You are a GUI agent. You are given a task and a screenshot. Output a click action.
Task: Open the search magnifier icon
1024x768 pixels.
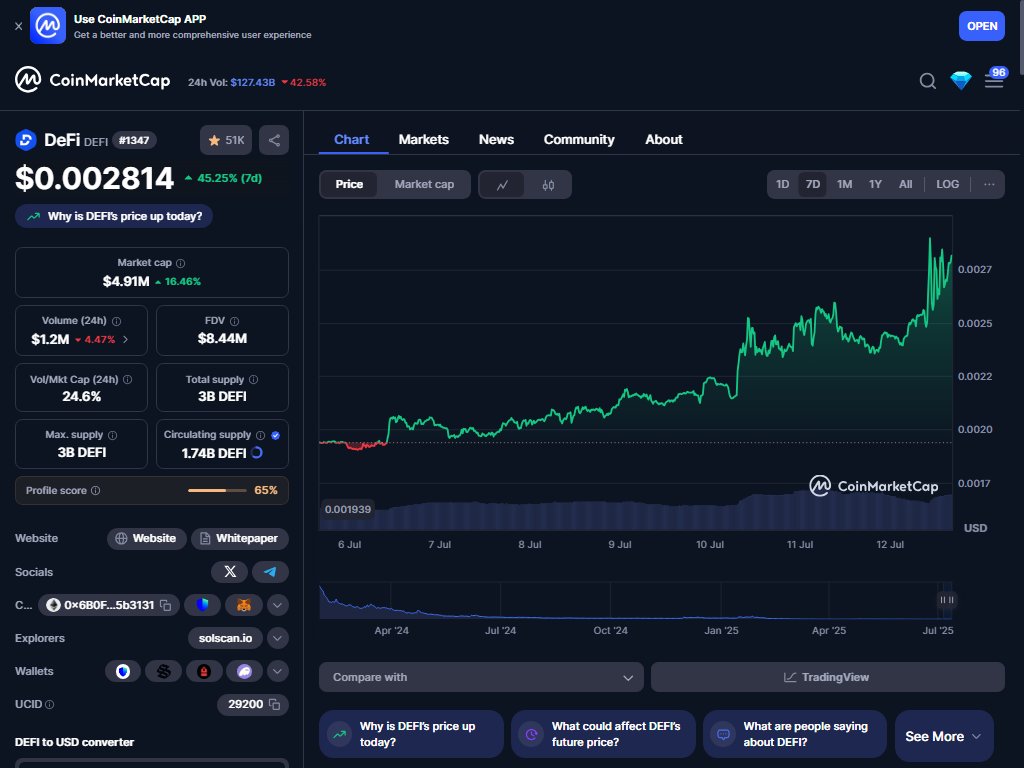[x=927, y=81]
